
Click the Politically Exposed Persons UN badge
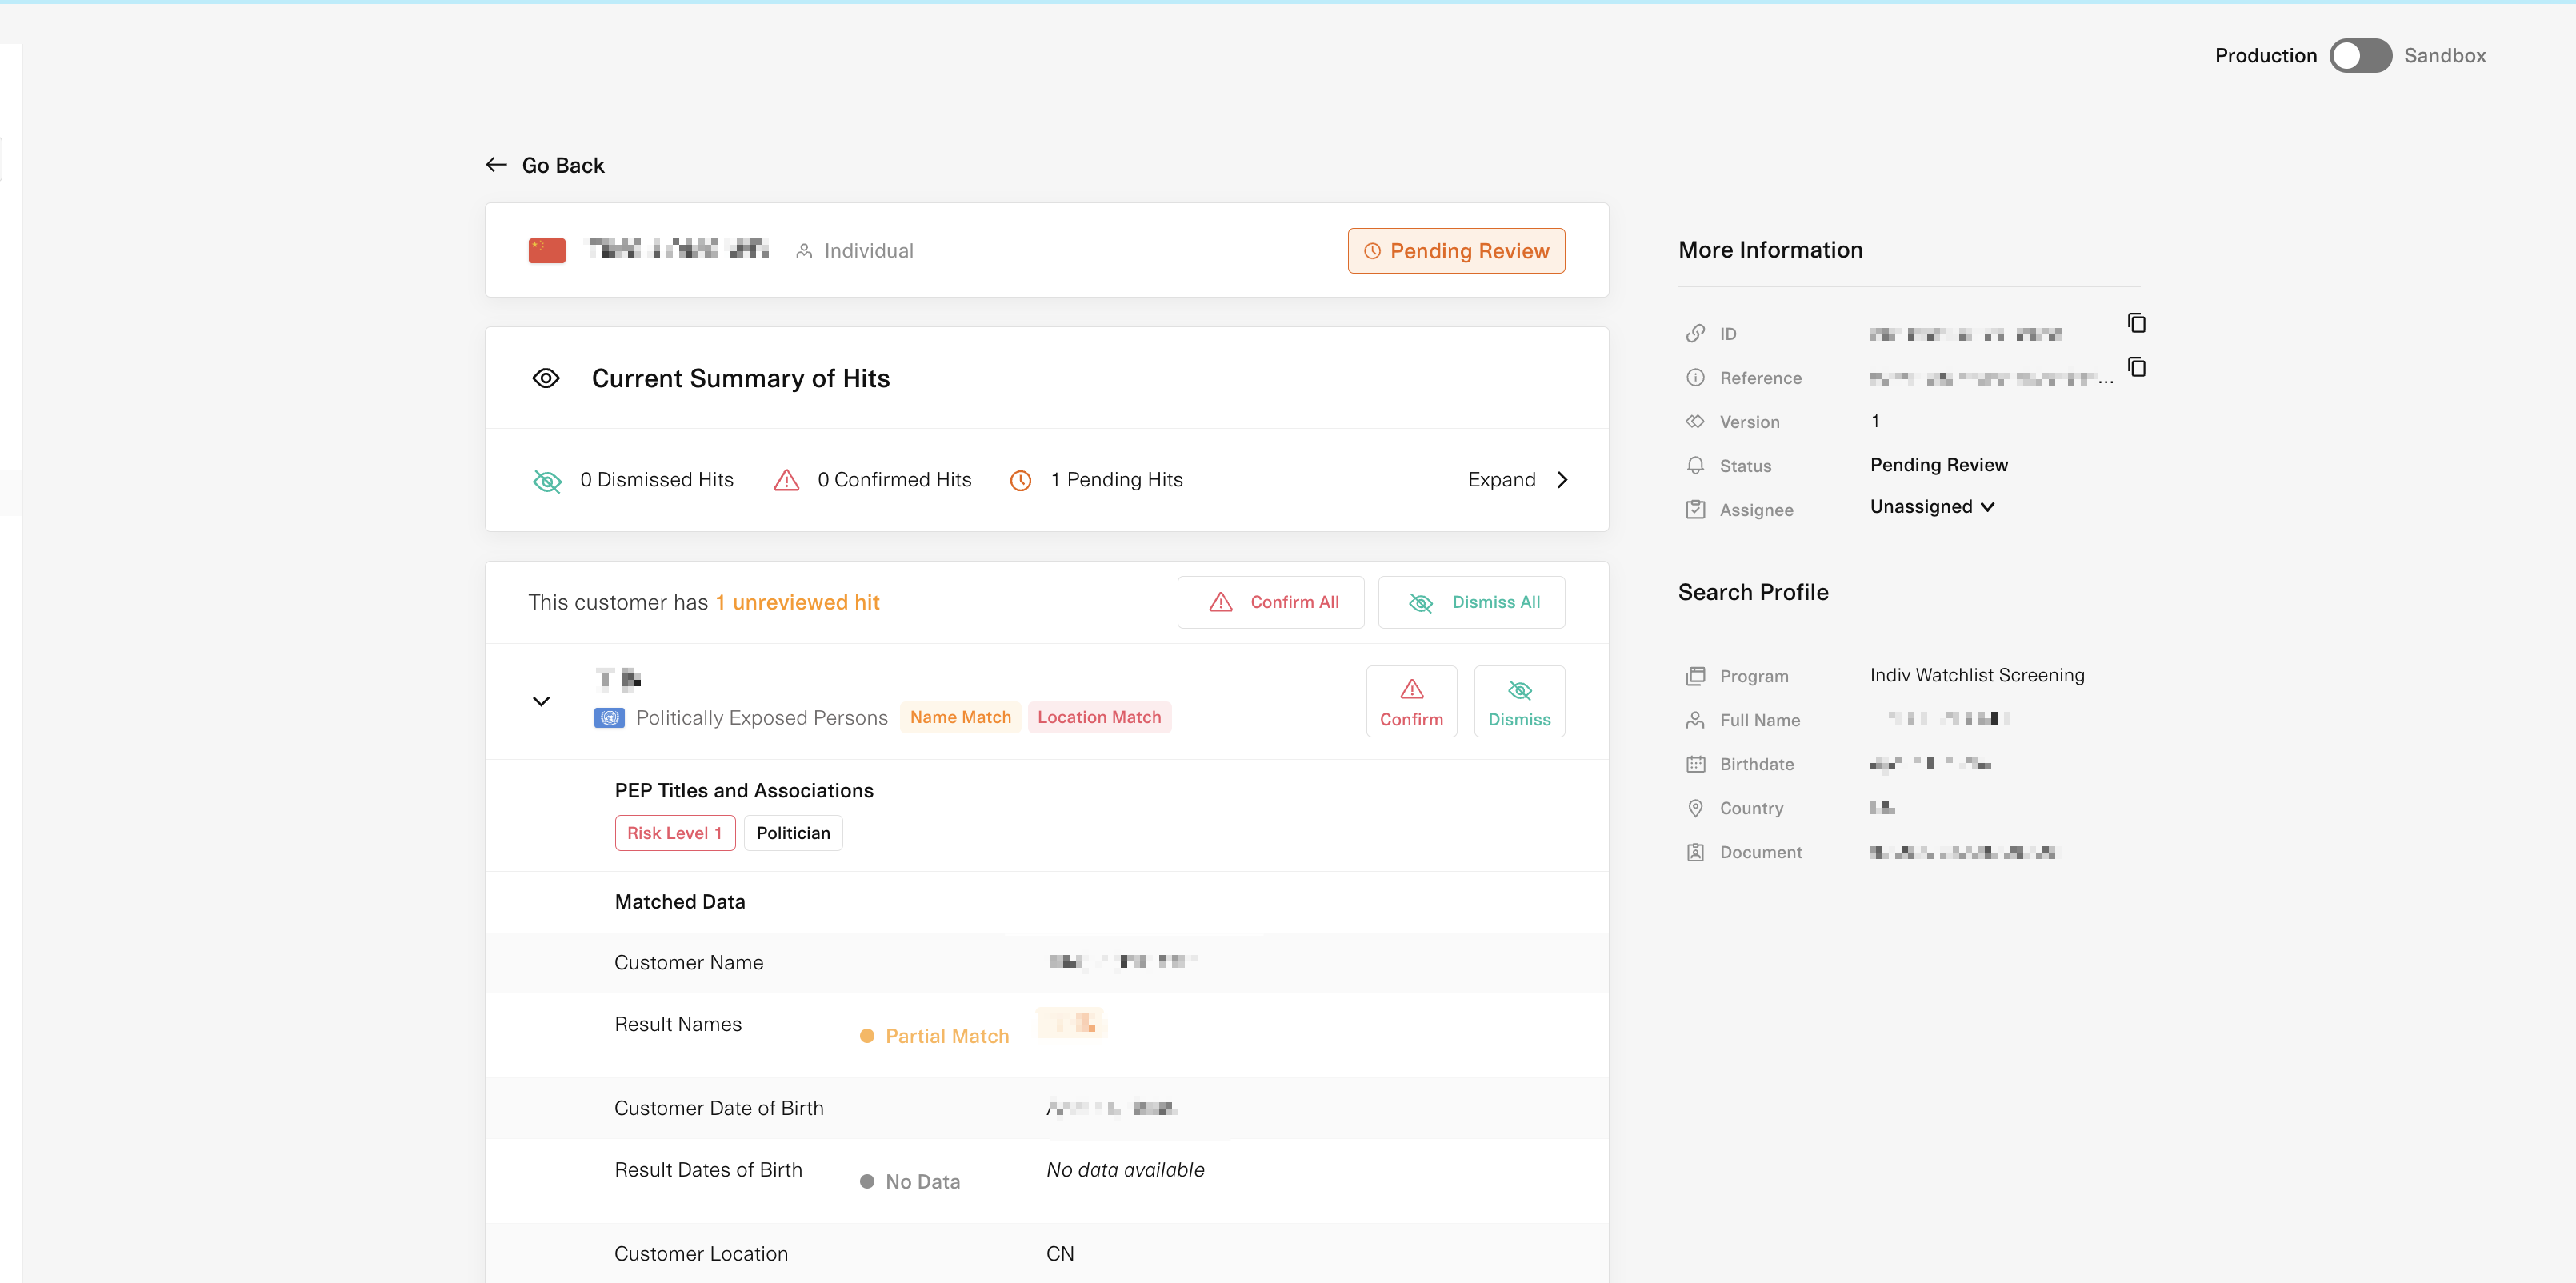pyautogui.click(x=609, y=718)
